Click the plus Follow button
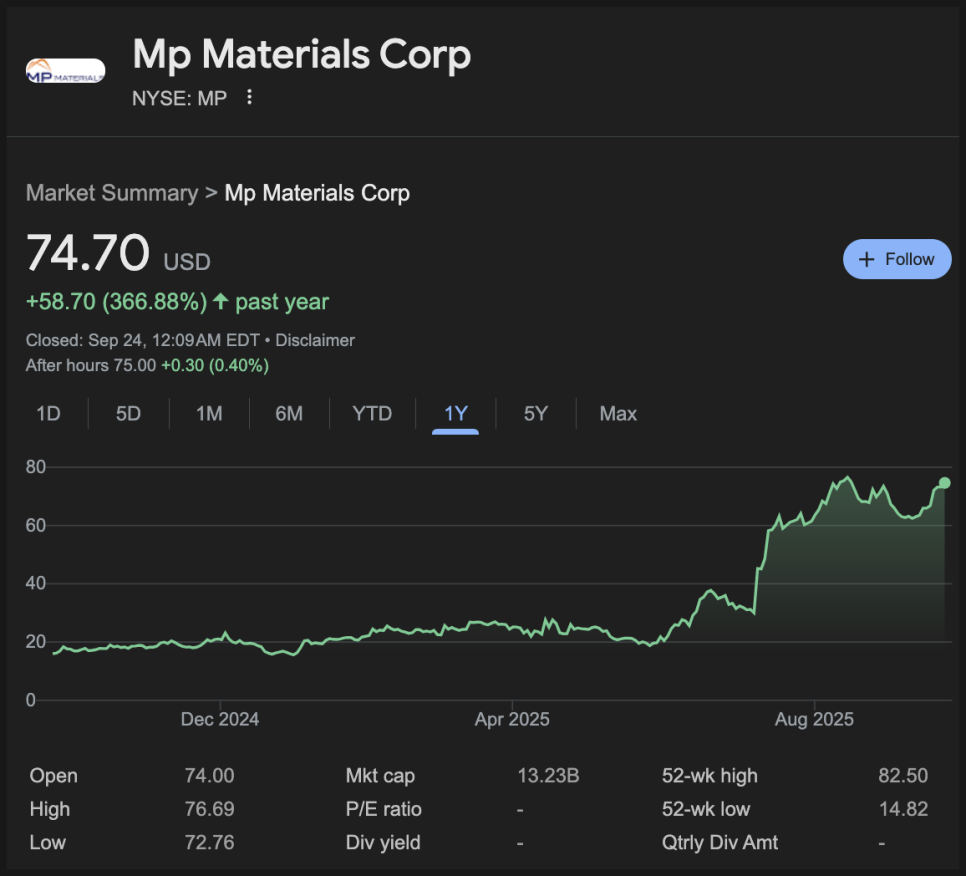The height and width of the screenshot is (876, 966). [896, 259]
